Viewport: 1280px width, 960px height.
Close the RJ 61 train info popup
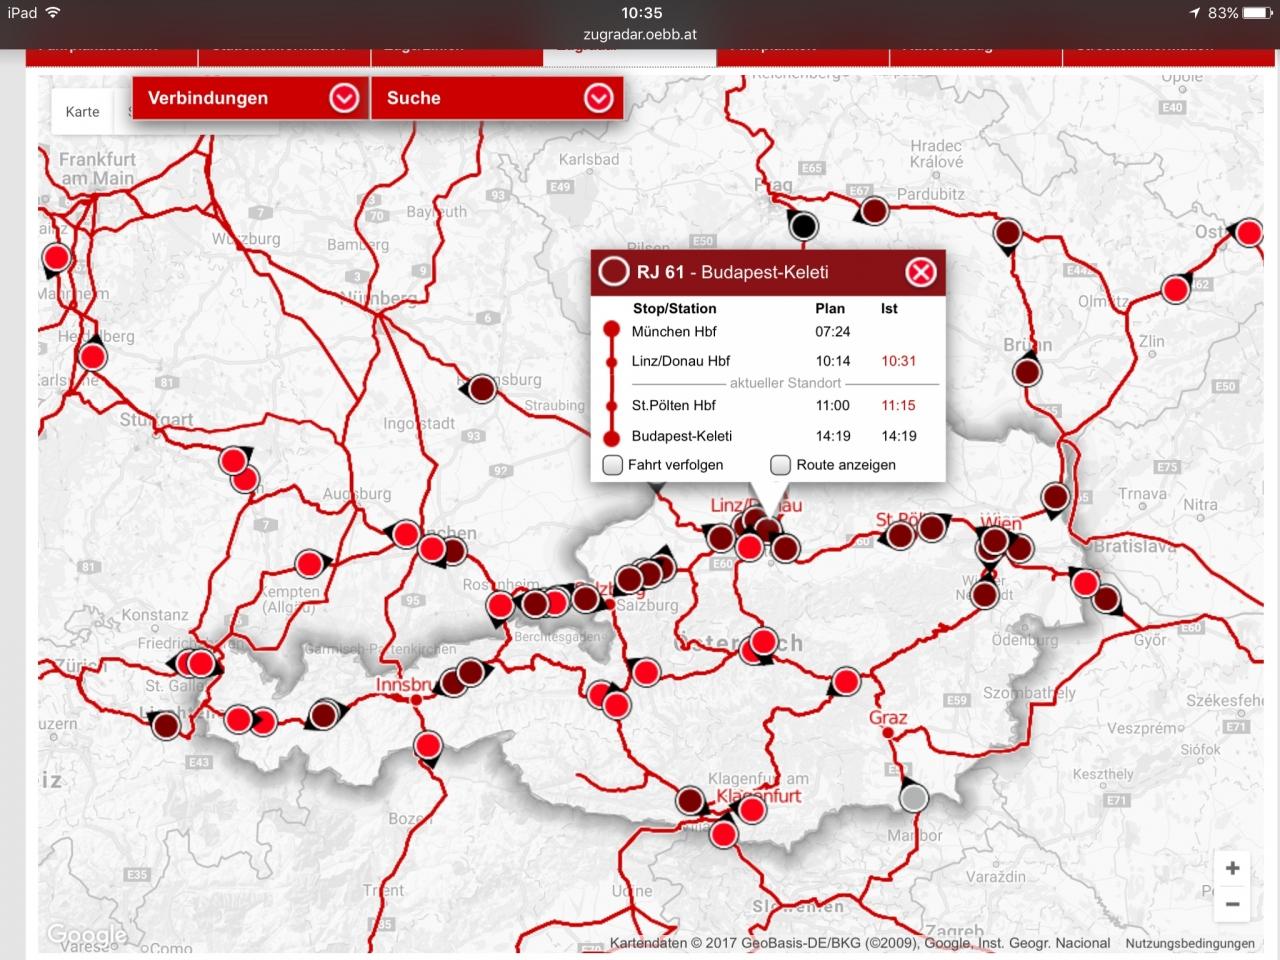pos(920,272)
